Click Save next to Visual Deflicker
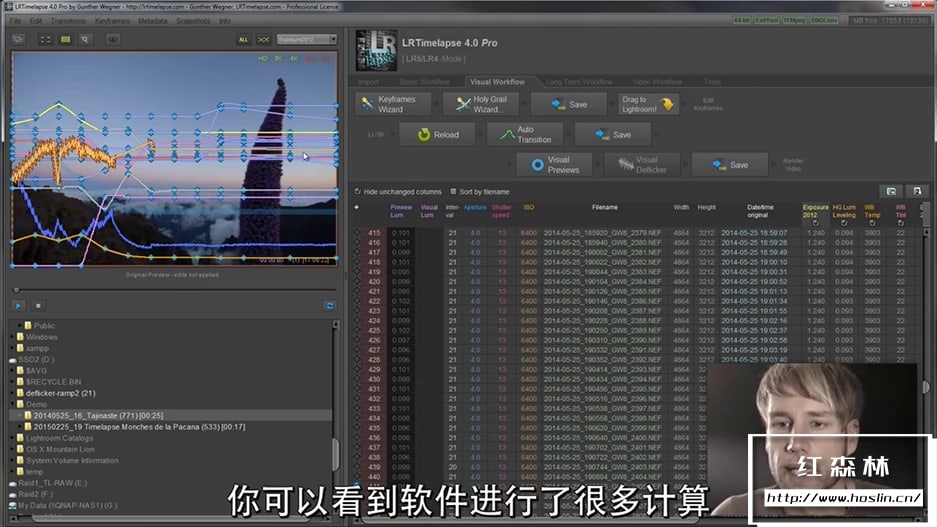The image size is (937, 527). click(x=730, y=164)
